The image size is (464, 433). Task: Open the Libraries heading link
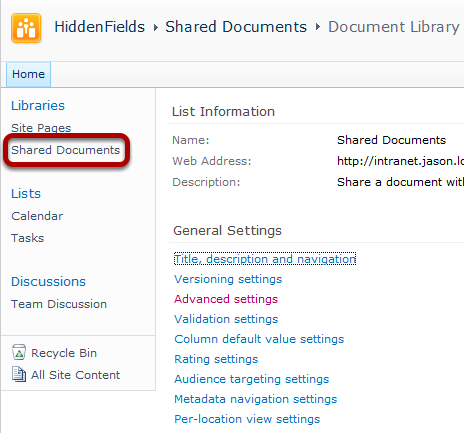(38, 105)
